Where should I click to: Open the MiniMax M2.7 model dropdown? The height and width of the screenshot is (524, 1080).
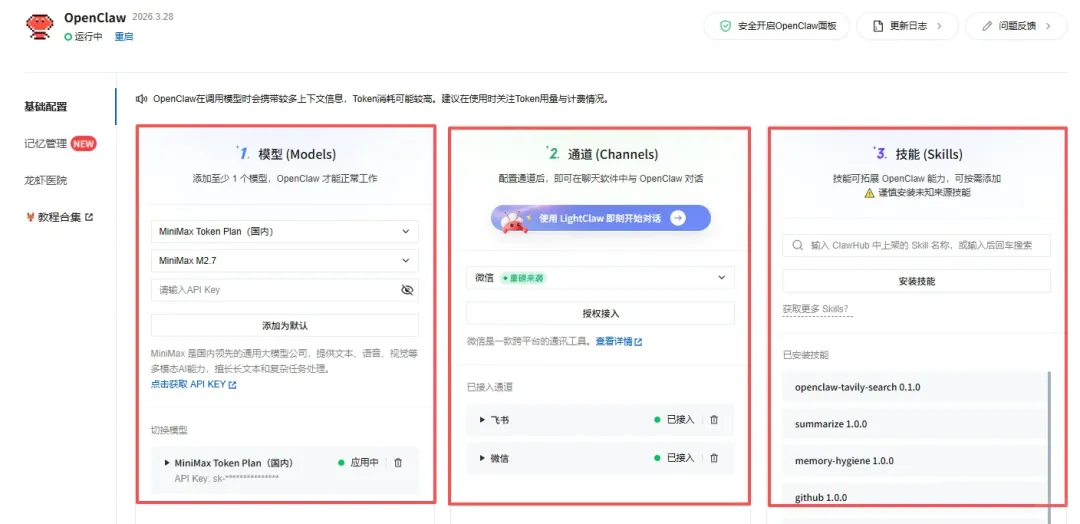[x=284, y=260]
